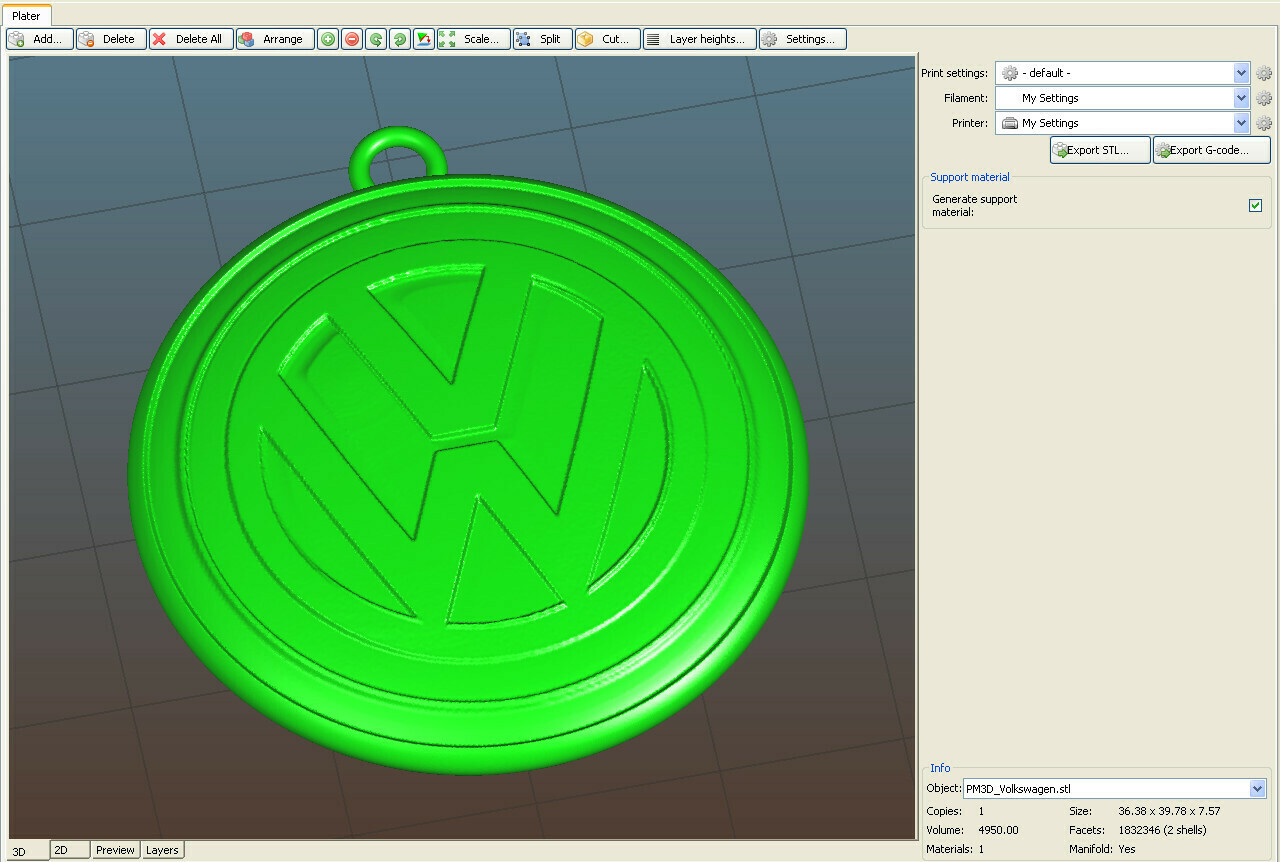Click the Export STL button
Image resolution: width=1280 pixels, height=862 pixels.
[x=1100, y=150]
